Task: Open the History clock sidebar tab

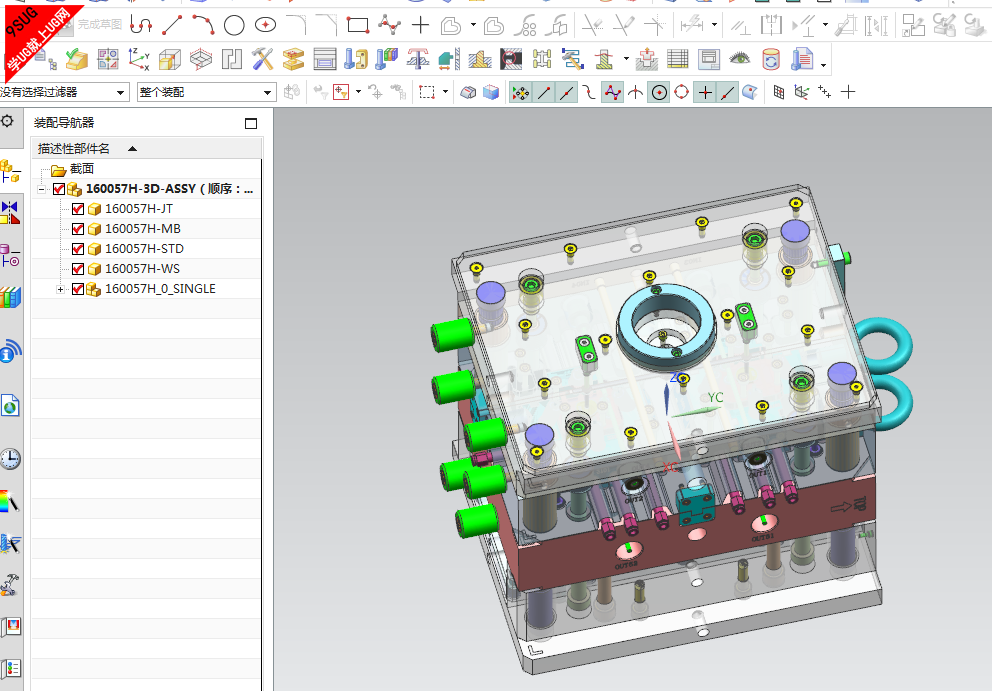Action: pos(10,459)
